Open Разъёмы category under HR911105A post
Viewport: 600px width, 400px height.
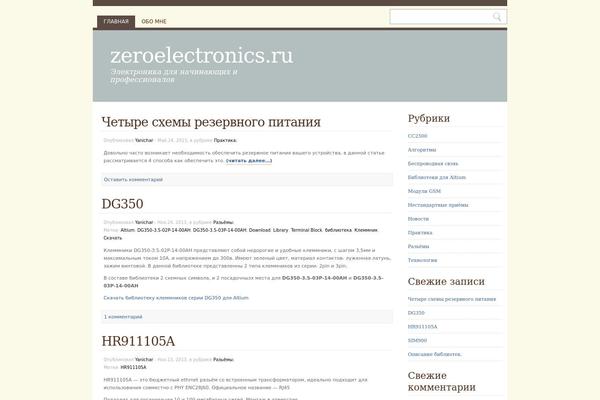(223, 360)
